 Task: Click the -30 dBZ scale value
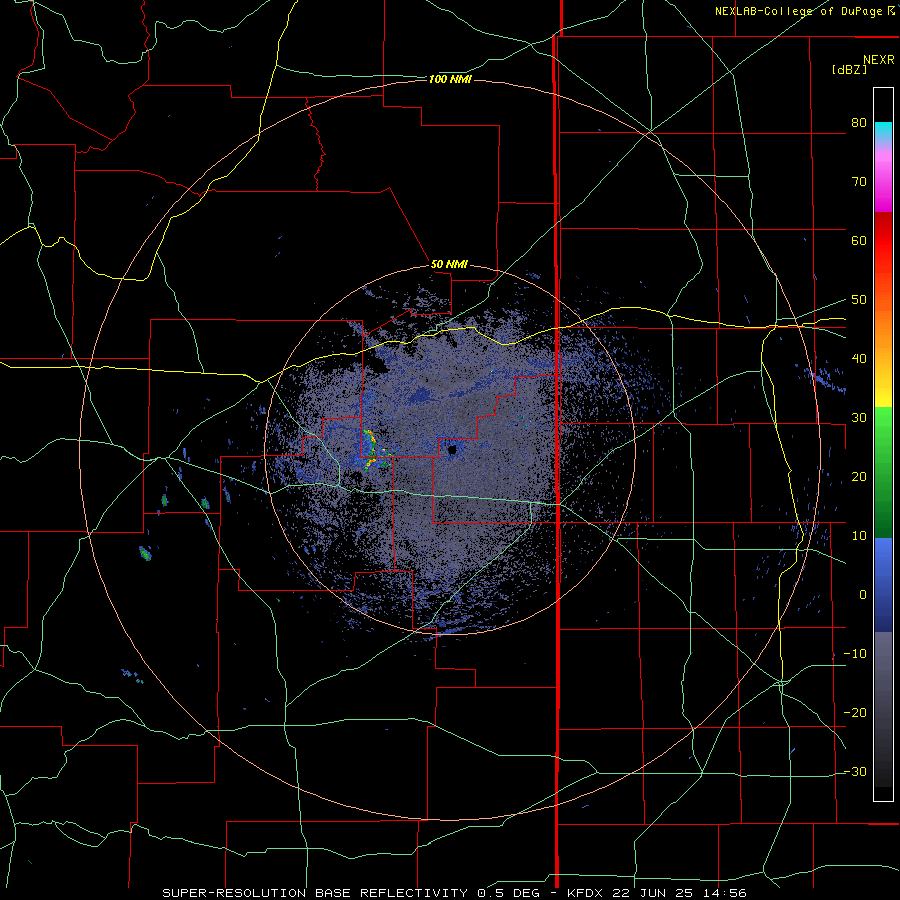pos(855,772)
